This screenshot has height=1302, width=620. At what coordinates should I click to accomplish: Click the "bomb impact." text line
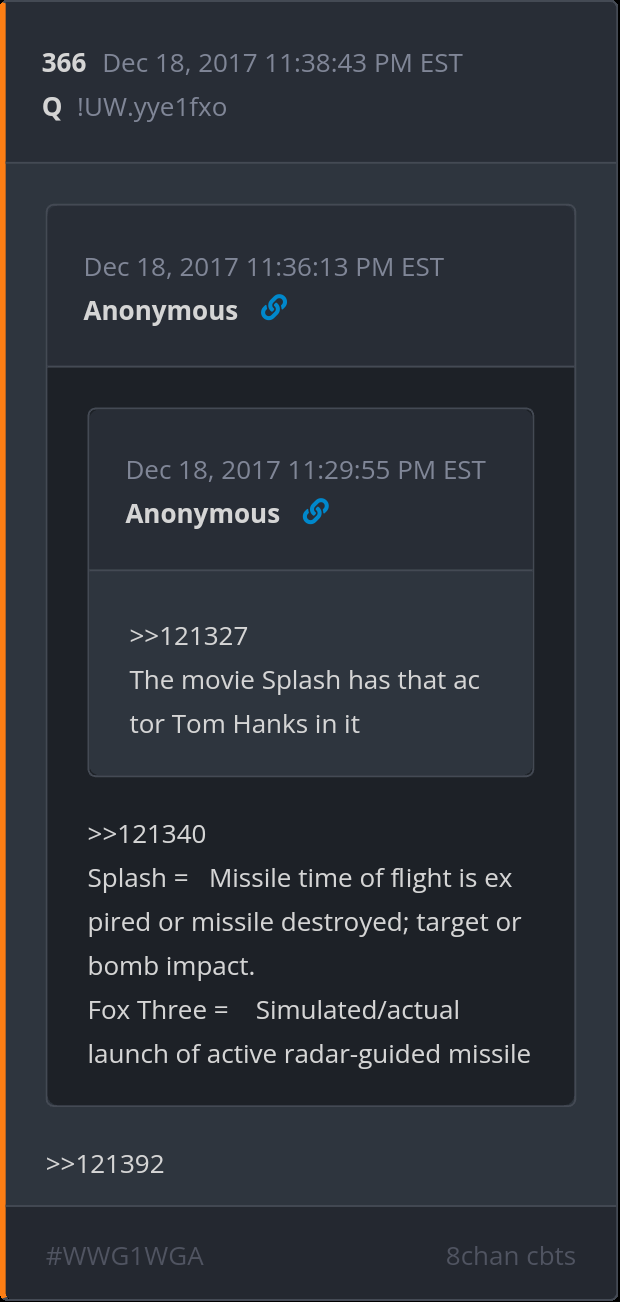[171, 966]
